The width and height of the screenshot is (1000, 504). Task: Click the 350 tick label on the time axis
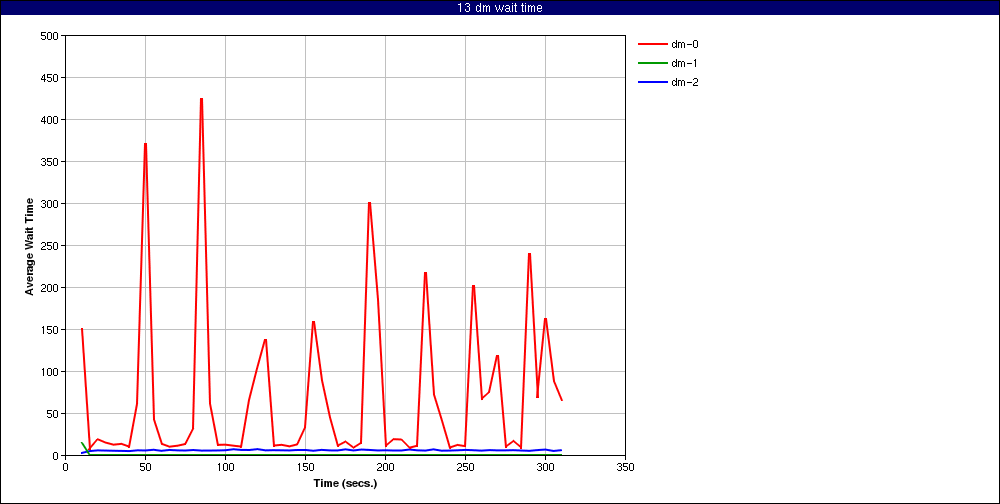pyautogui.click(x=626, y=467)
